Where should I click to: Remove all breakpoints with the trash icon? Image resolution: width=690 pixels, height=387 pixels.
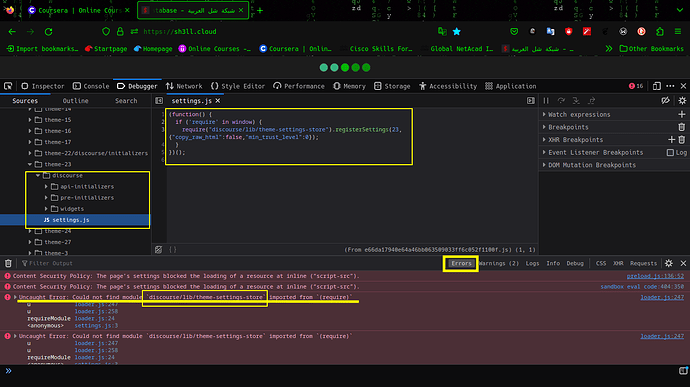coord(682,127)
